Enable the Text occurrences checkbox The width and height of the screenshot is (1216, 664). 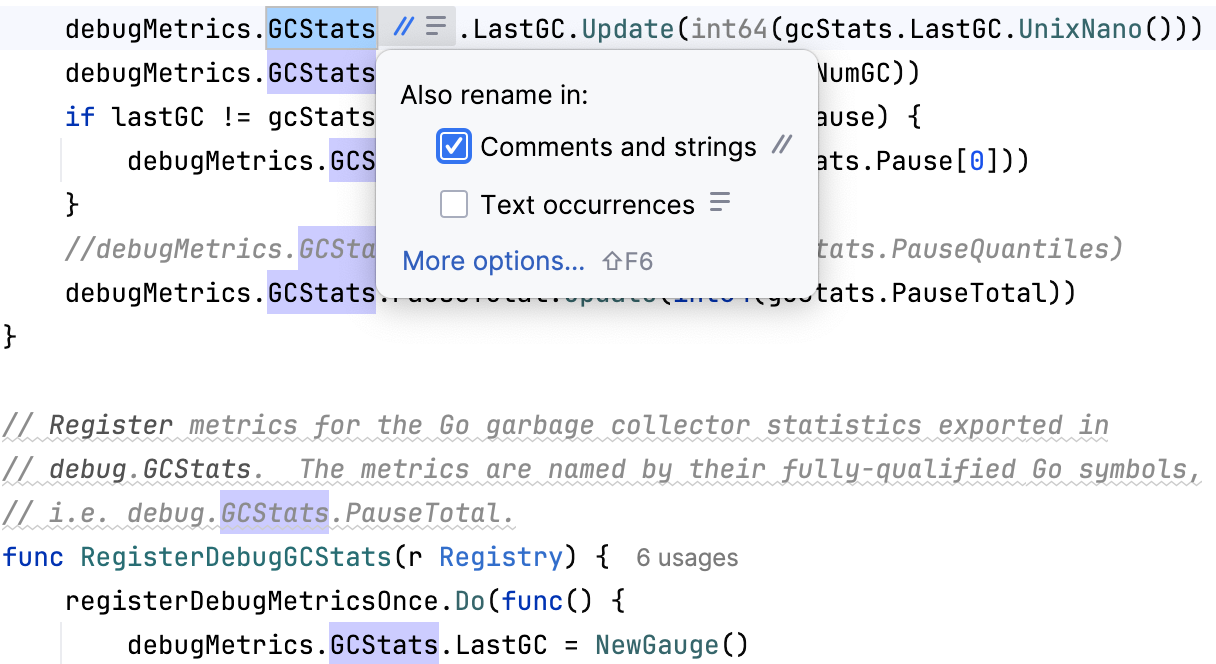[454, 205]
